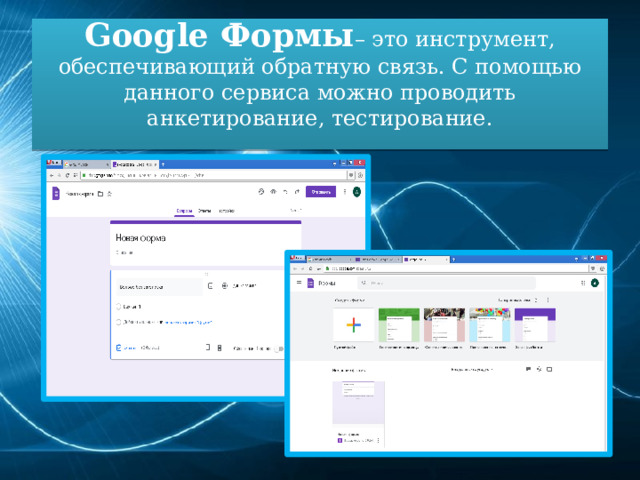Switch to the first browser tab in editor window
The height and width of the screenshot is (480, 640).
tap(87, 164)
